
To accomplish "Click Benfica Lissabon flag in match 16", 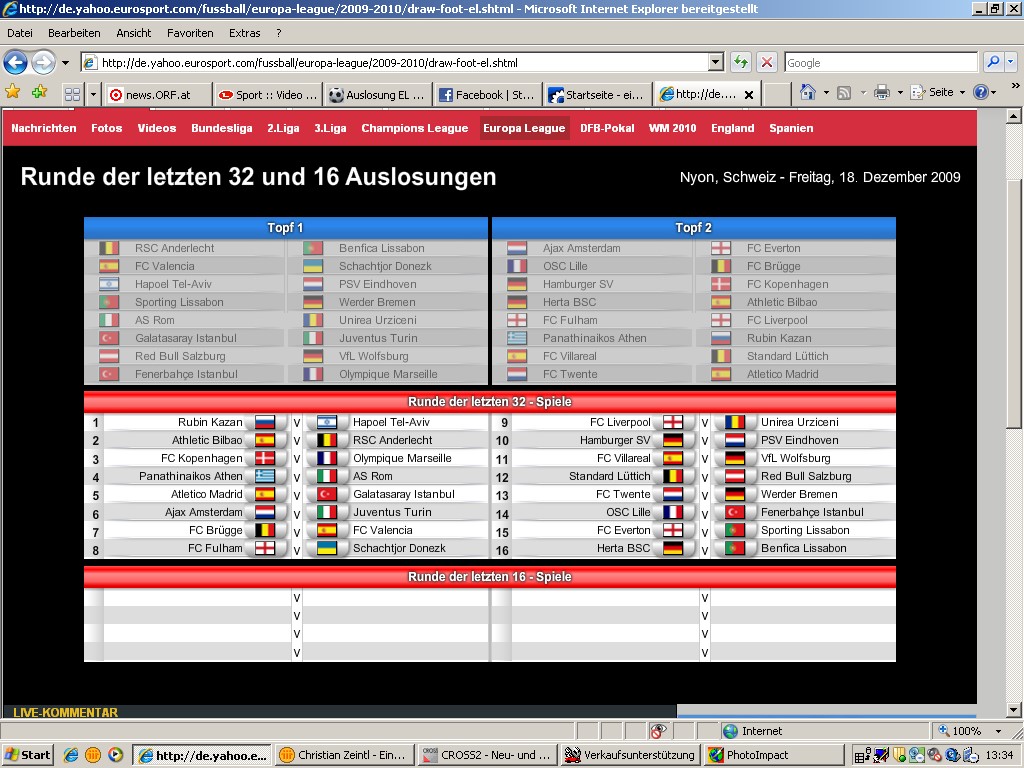I will click(735, 548).
